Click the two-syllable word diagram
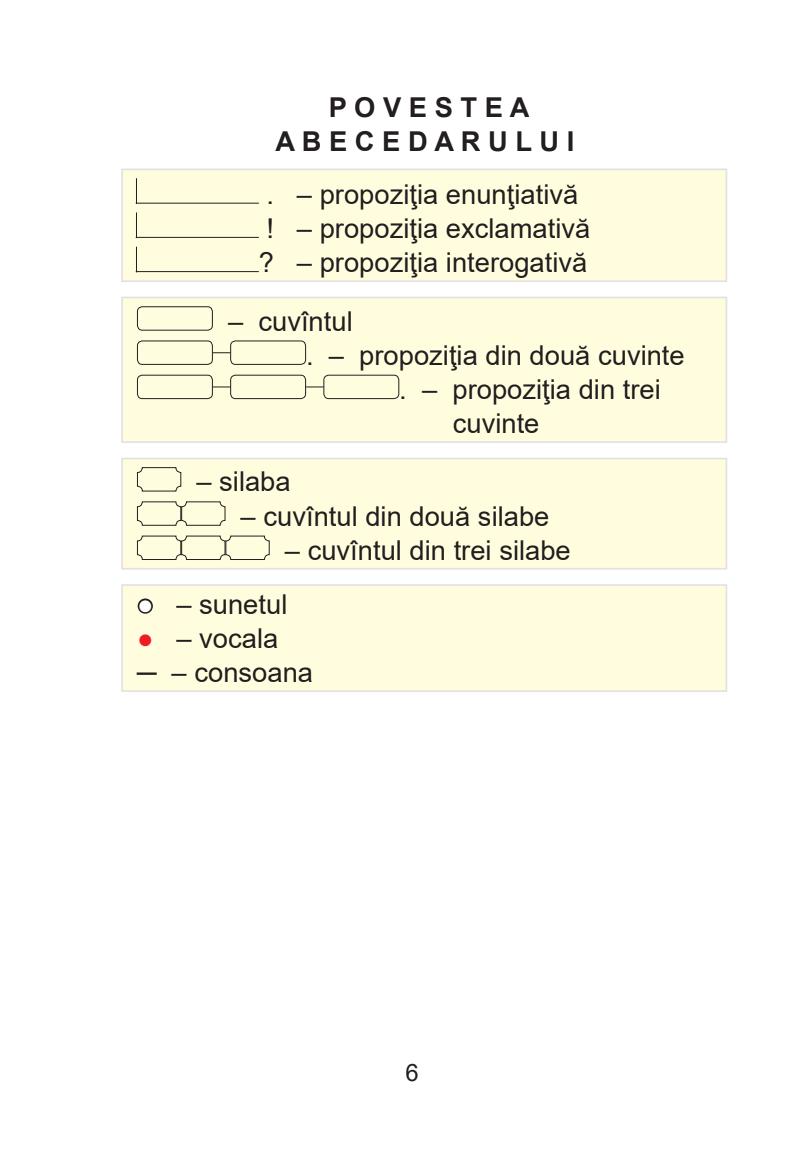Screen dimensions: 800x1164 [x=181, y=517]
